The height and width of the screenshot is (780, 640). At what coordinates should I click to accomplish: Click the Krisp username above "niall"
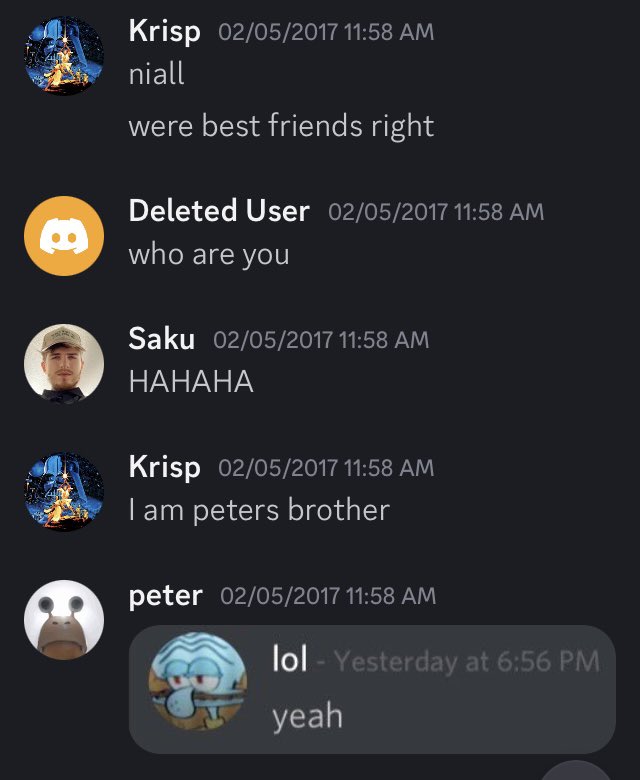[164, 31]
